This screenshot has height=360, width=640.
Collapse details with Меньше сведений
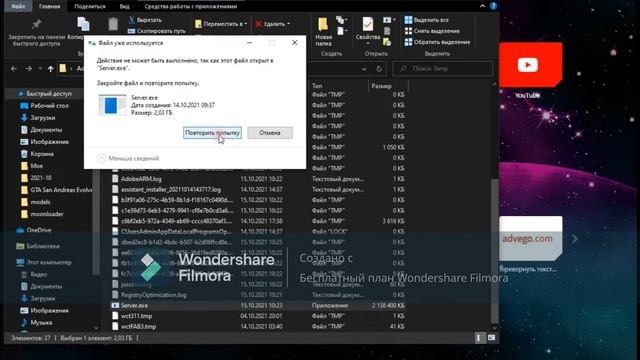click(128, 158)
